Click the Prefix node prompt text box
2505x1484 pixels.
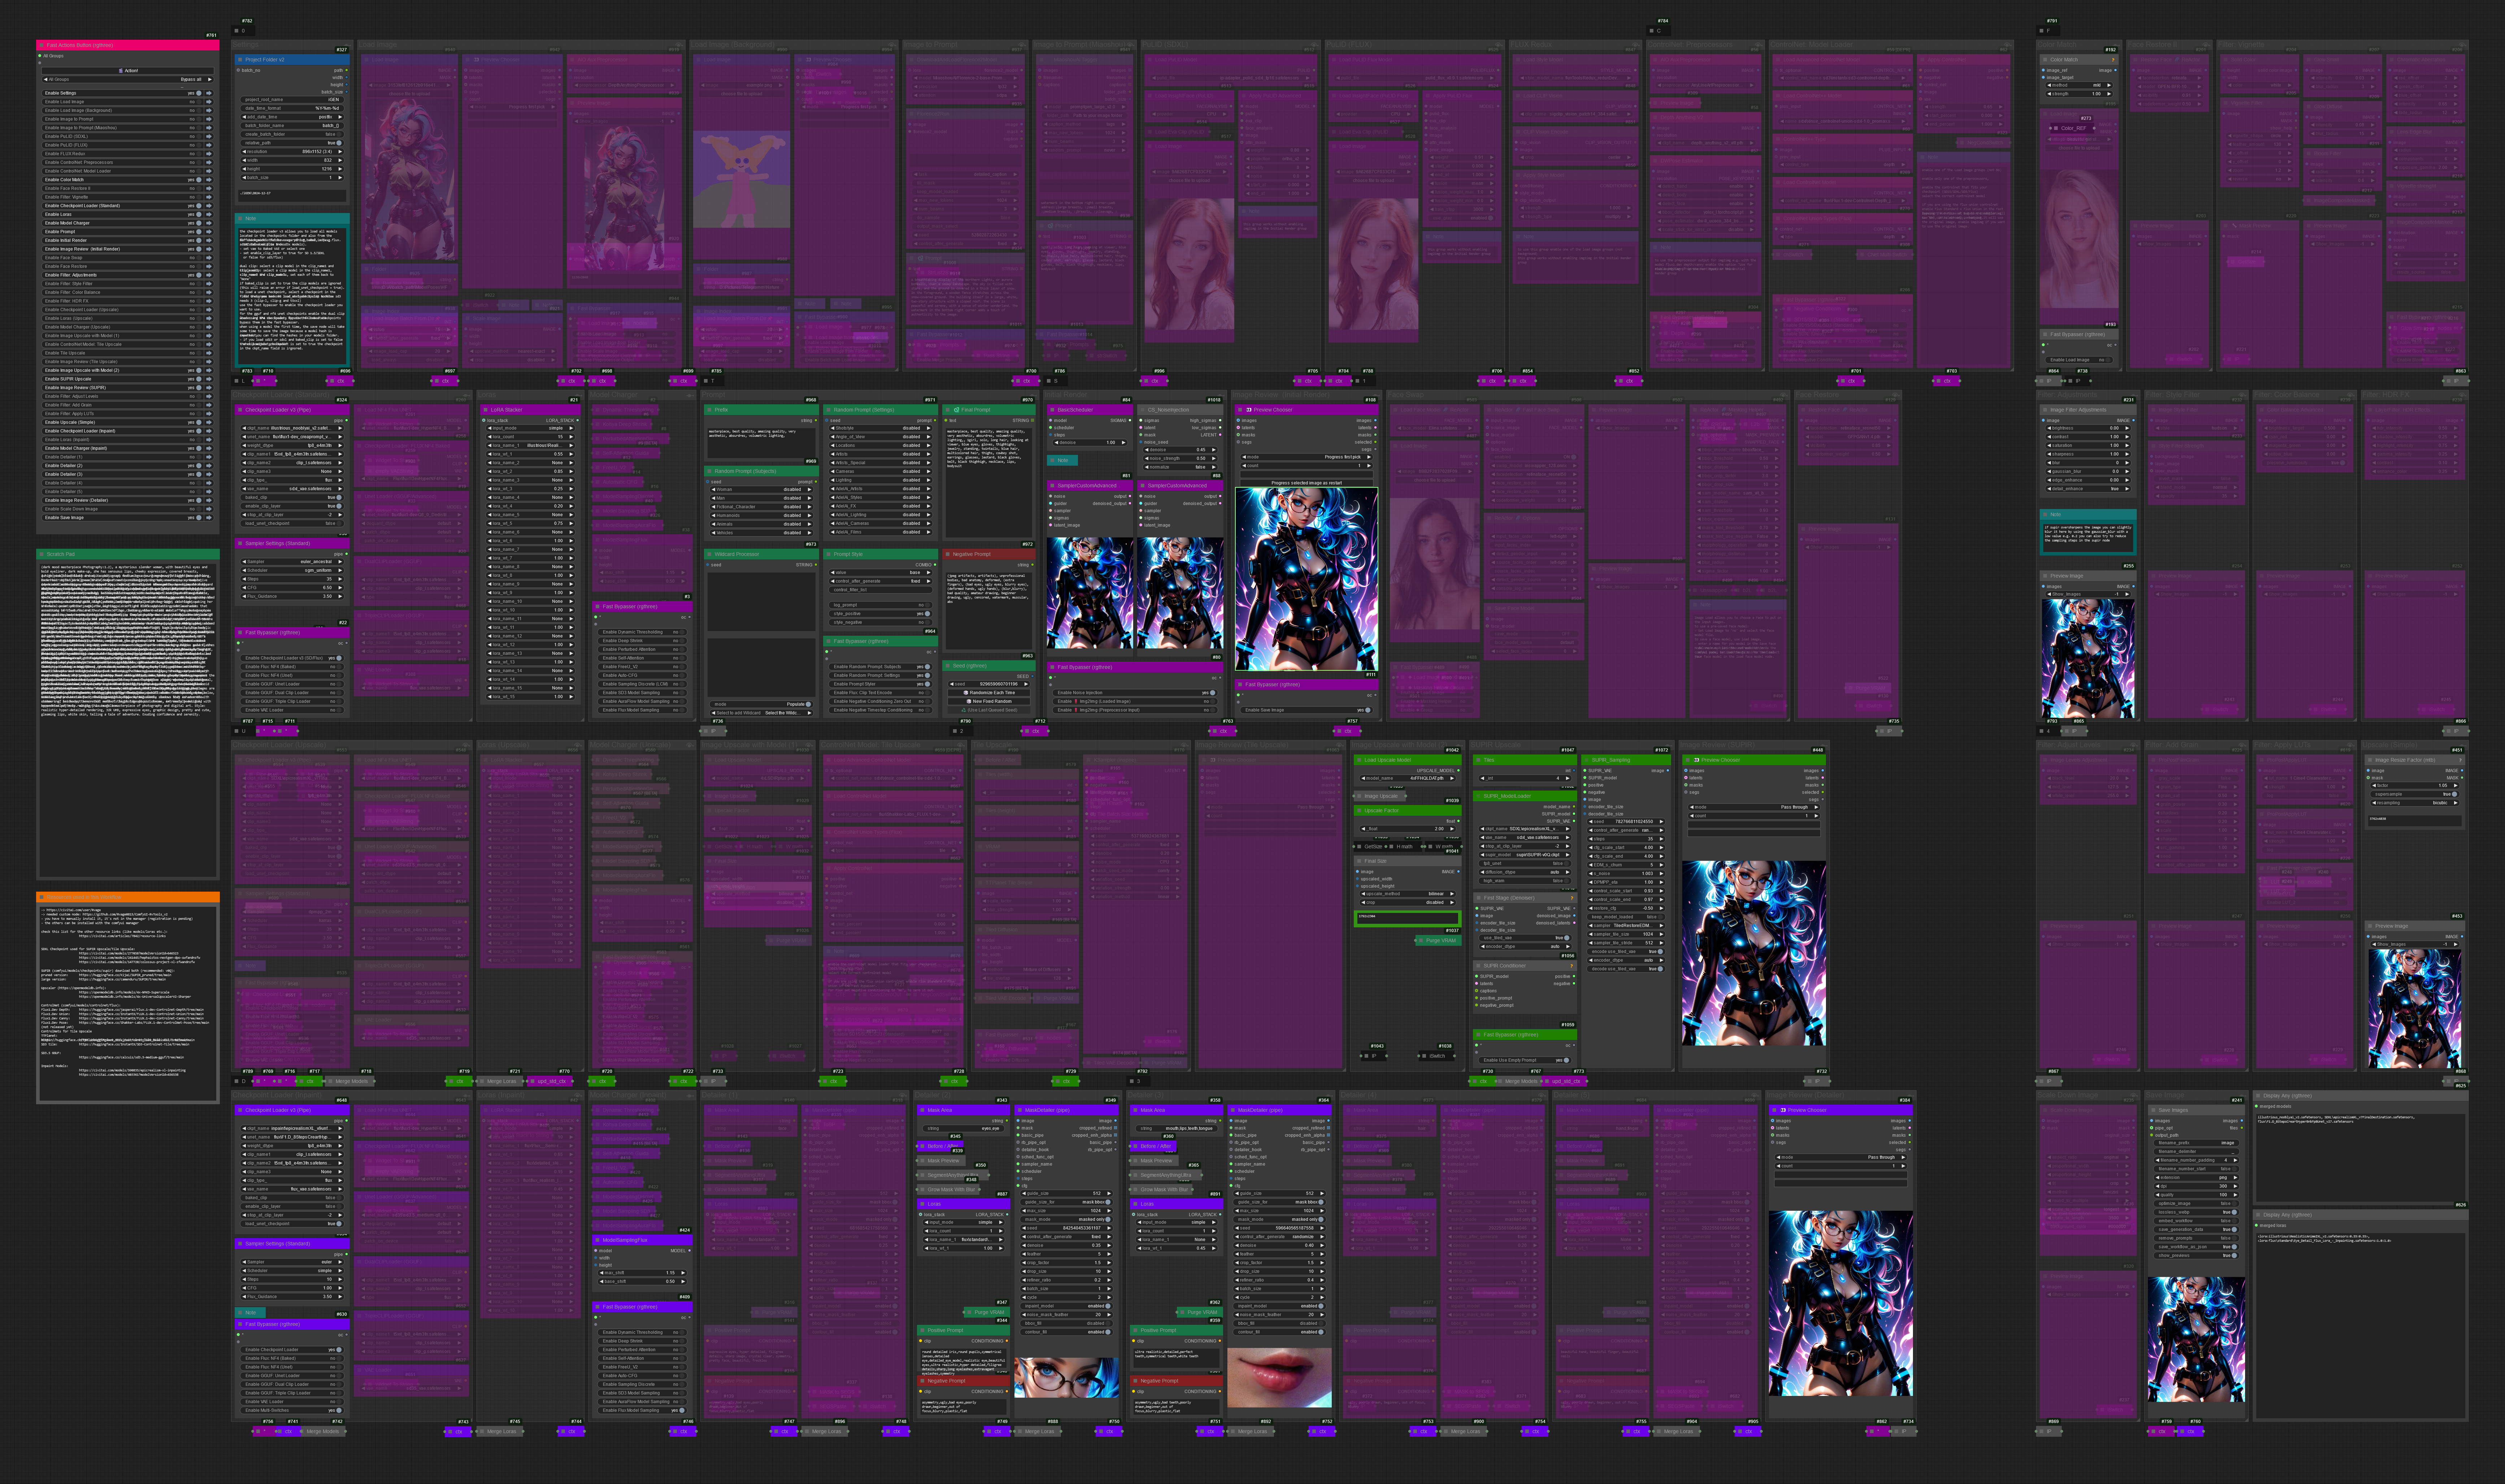tap(762, 443)
